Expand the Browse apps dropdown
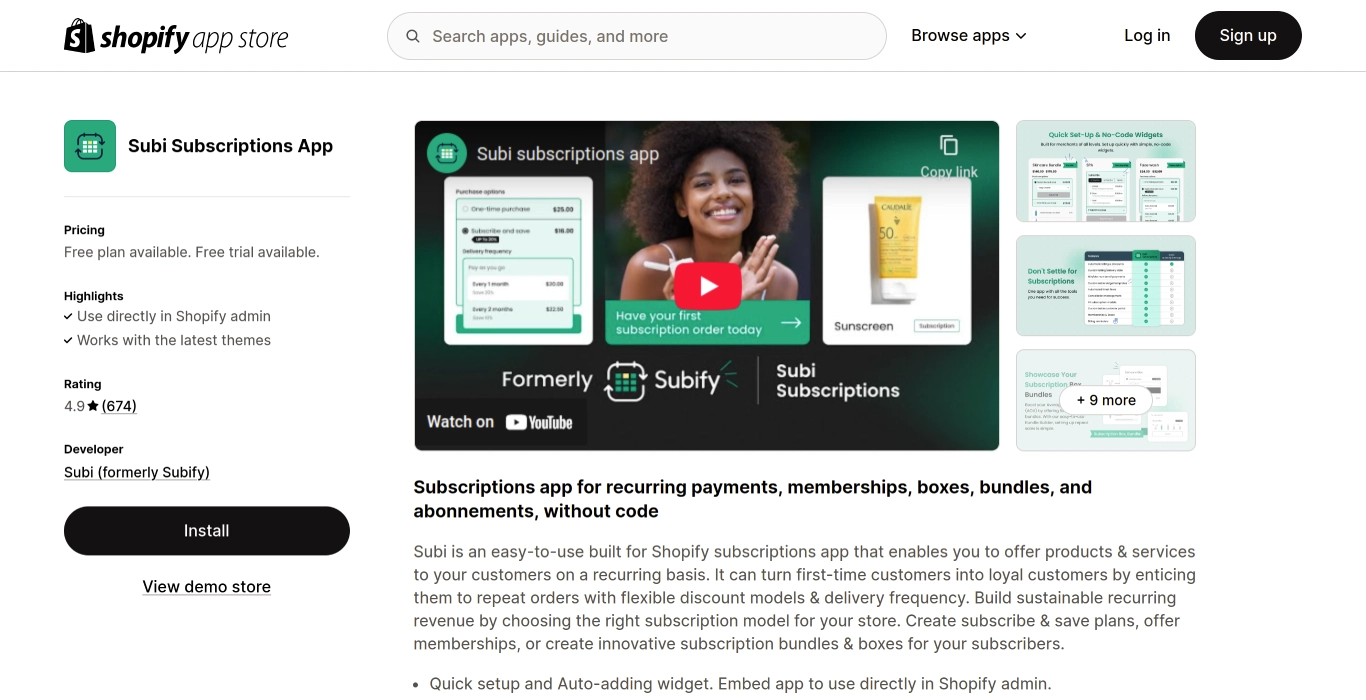Screen dimensions: 1366x700 pos(969,36)
